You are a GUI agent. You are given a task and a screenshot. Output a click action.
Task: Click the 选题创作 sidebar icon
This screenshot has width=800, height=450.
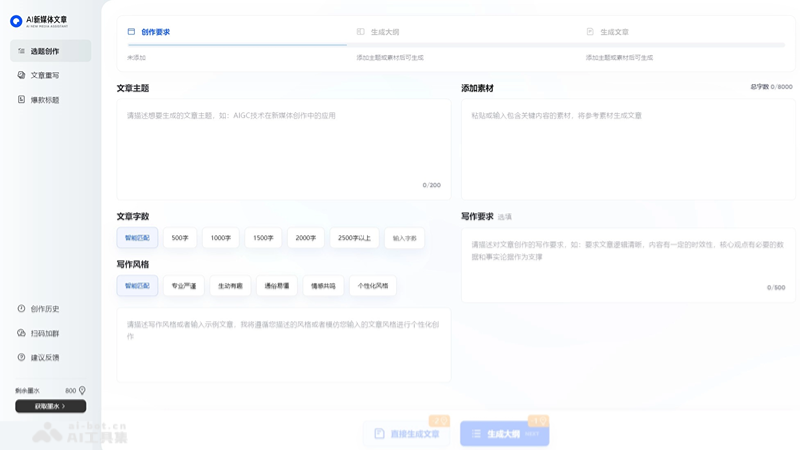click(22, 51)
